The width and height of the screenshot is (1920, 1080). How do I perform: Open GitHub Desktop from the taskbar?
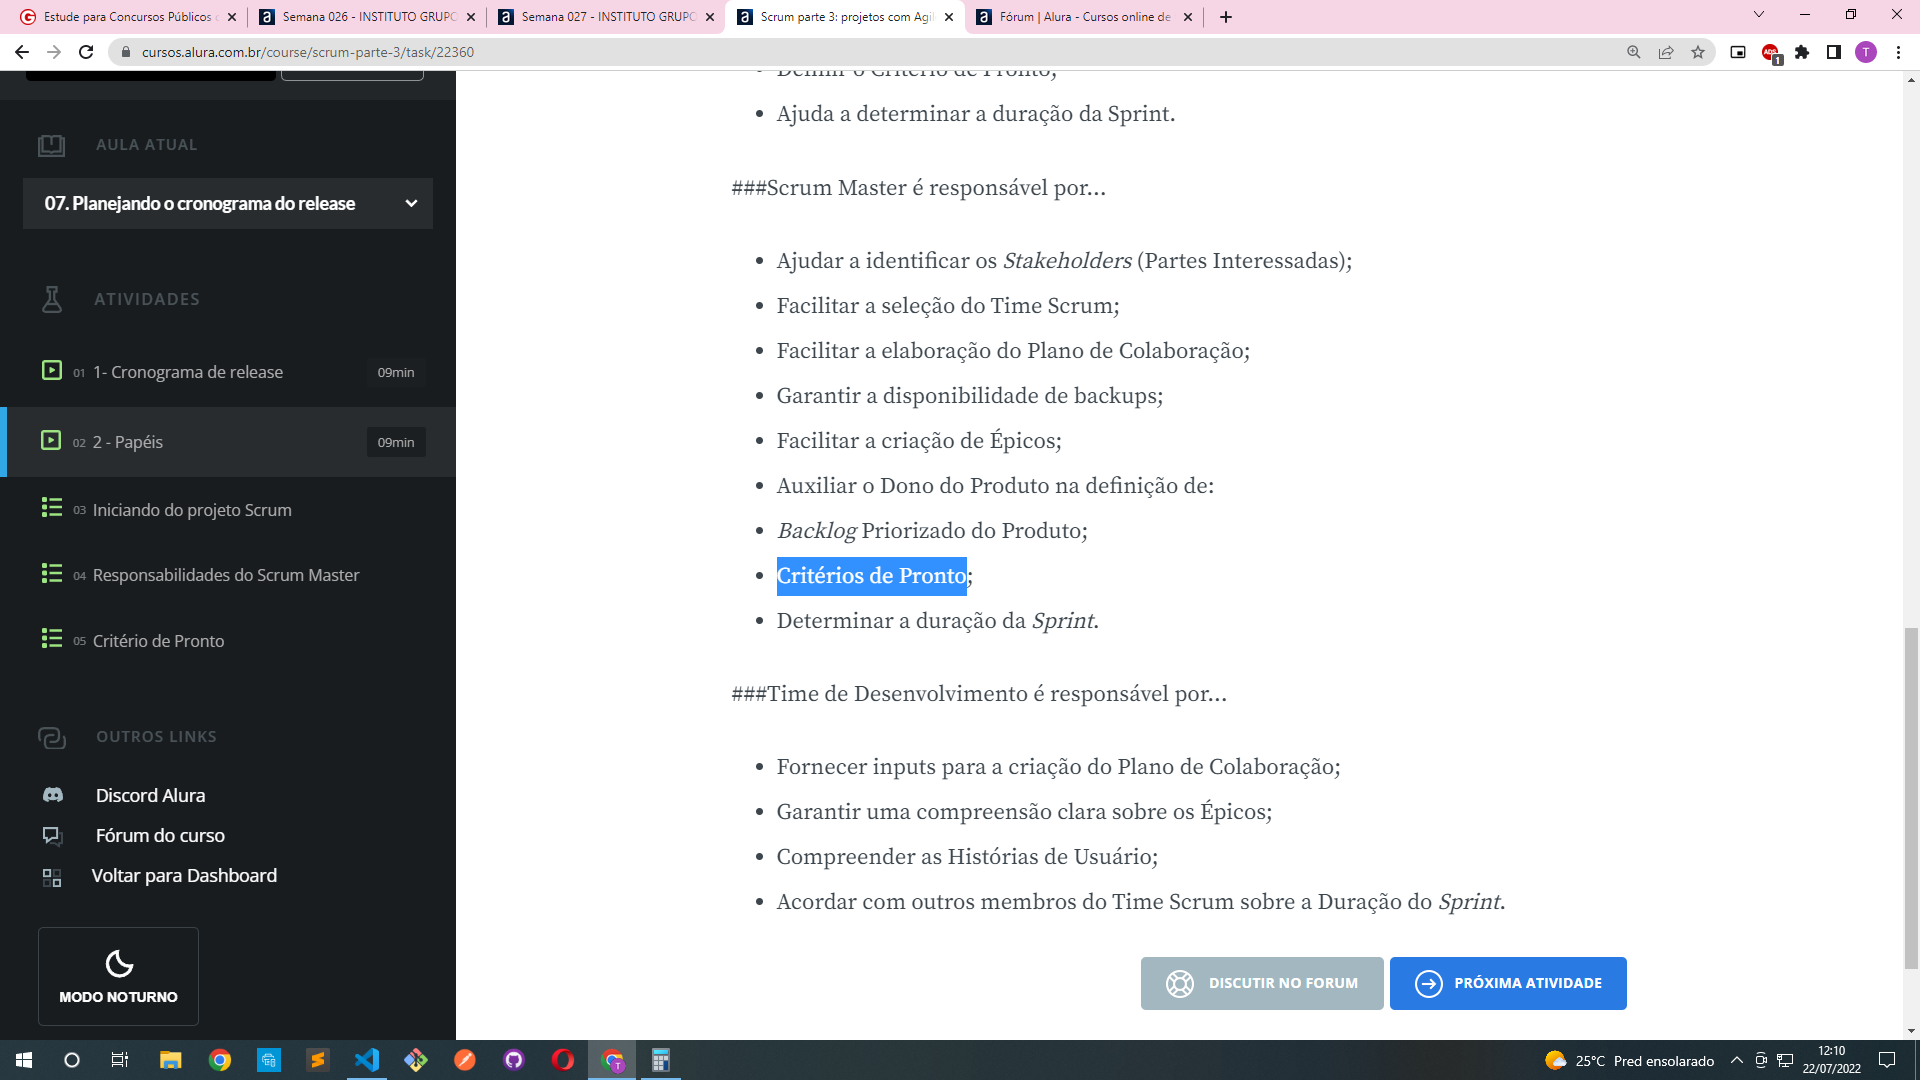tap(514, 1060)
